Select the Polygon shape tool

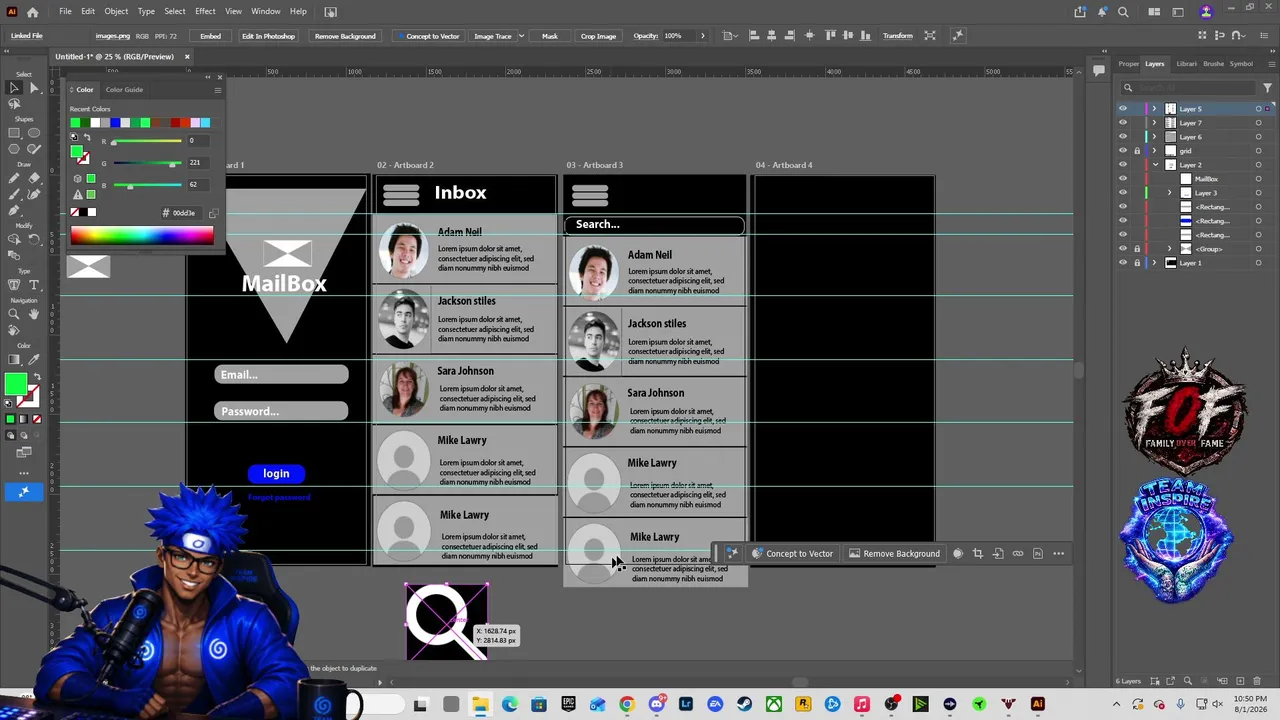[x=14, y=149]
